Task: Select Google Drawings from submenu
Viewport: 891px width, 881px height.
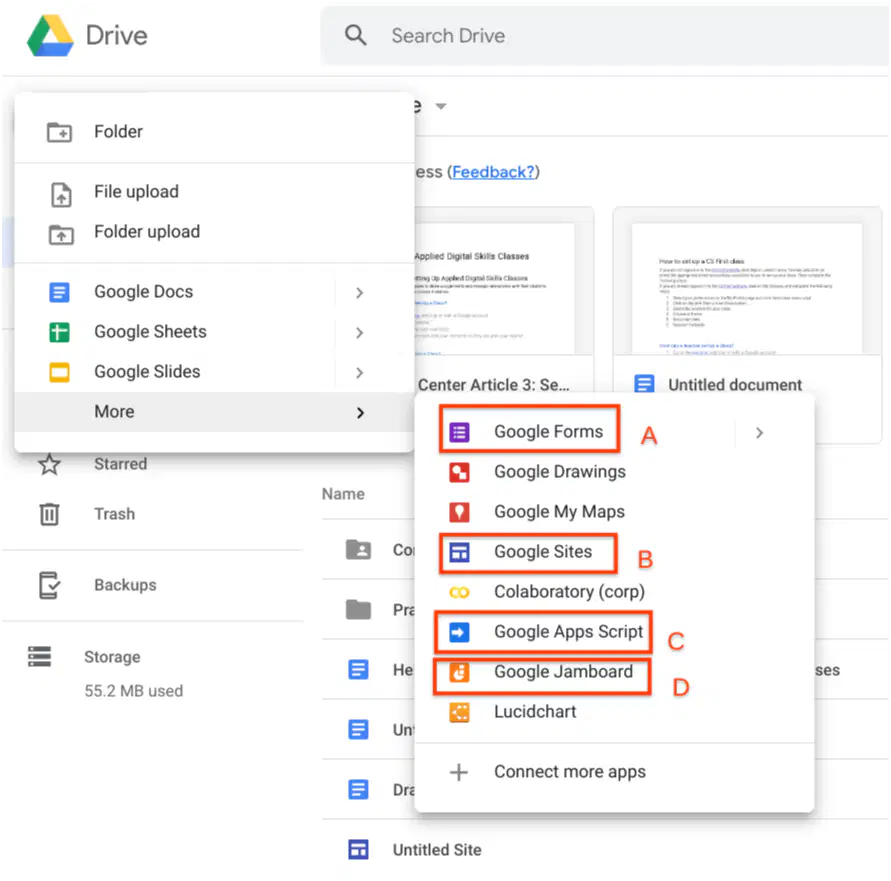Action: pos(615,472)
